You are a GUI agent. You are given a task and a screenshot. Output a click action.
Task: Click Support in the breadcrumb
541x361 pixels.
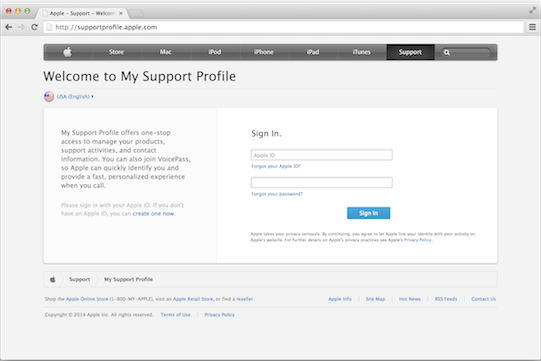(79, 279)
